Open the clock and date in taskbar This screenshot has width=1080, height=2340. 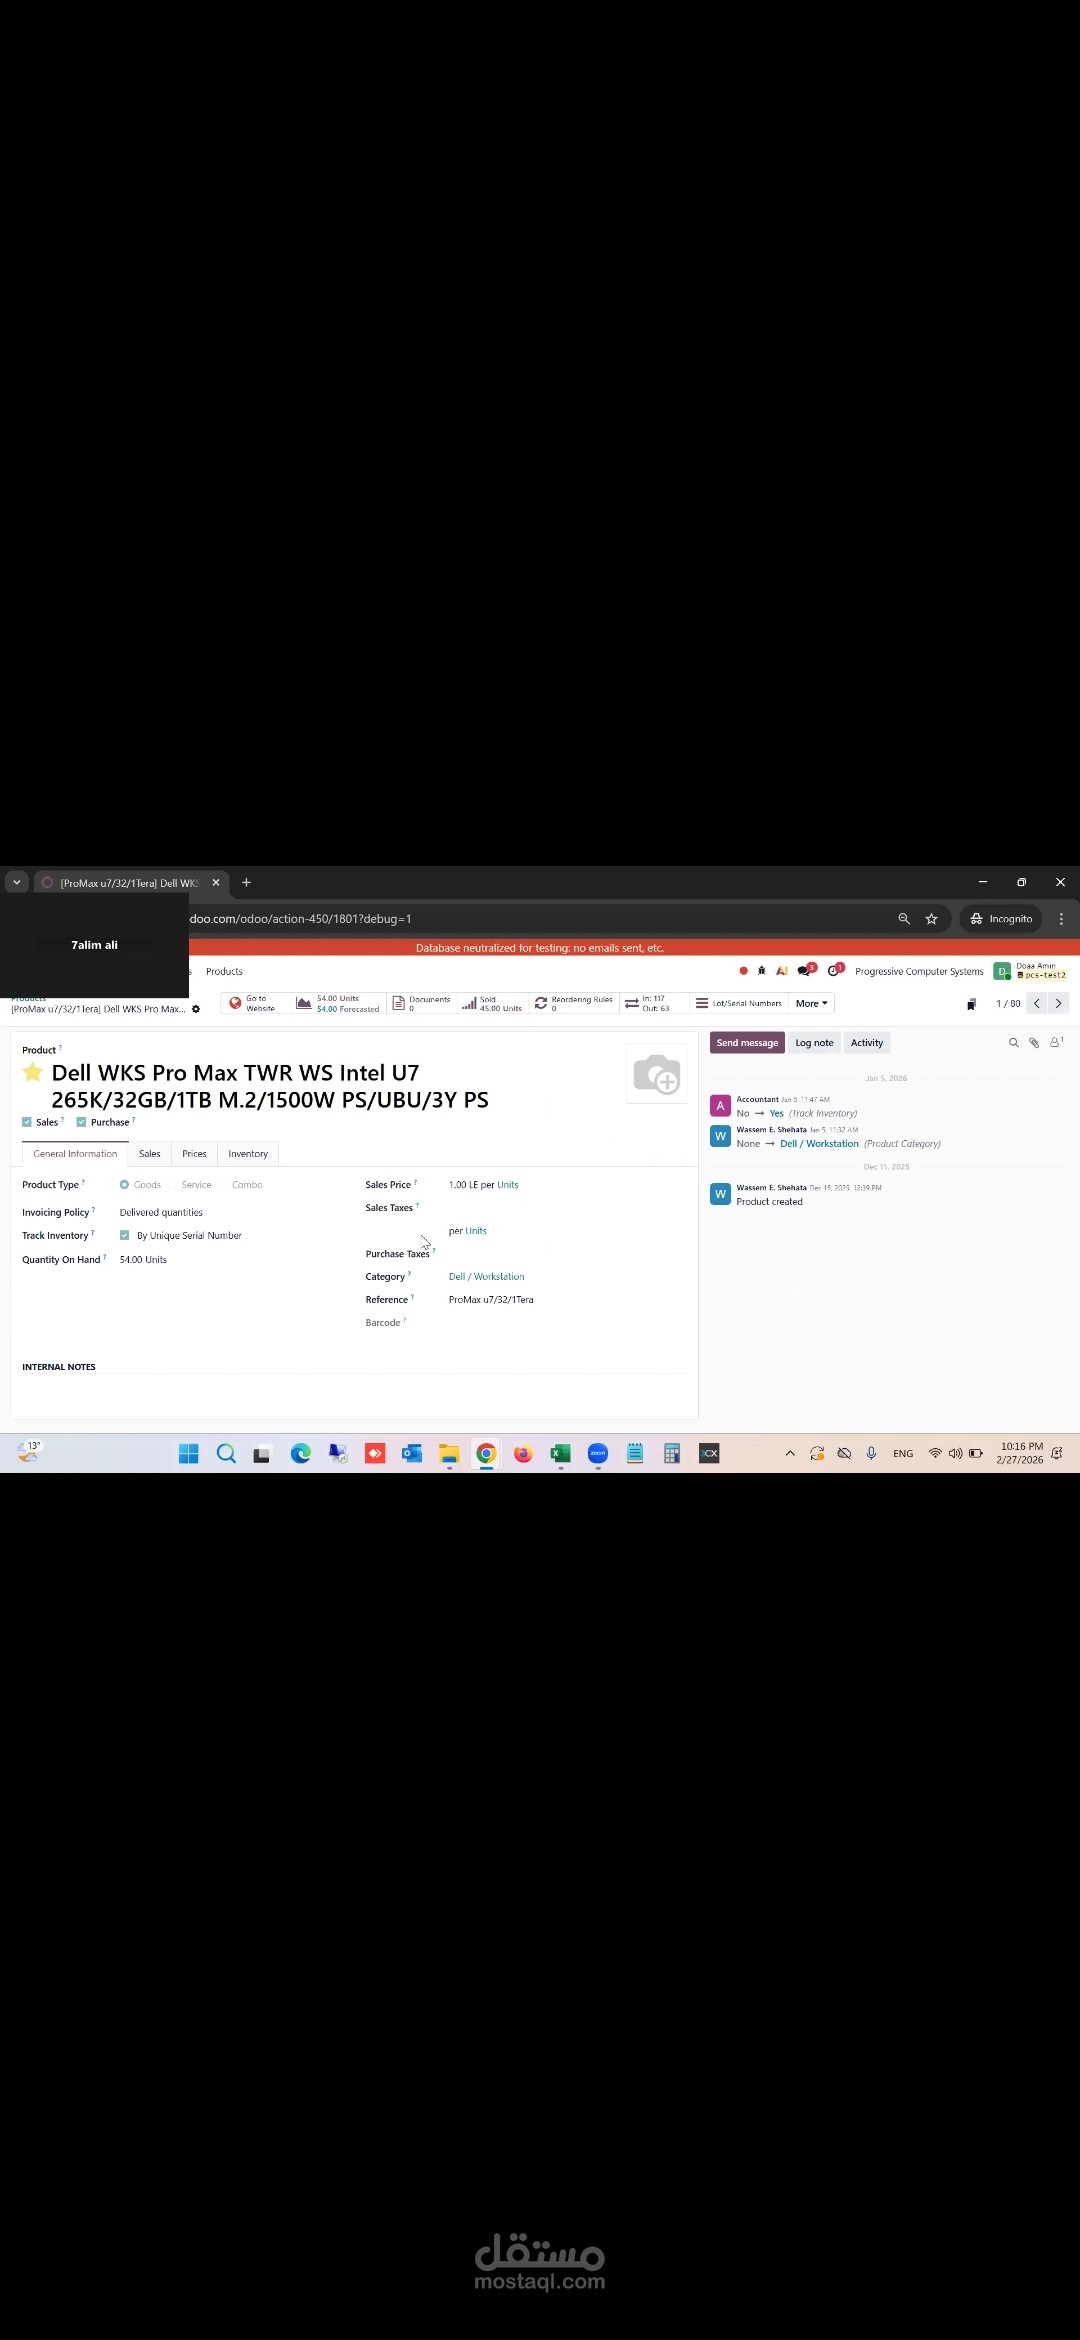click(x=1021, y=1453)
